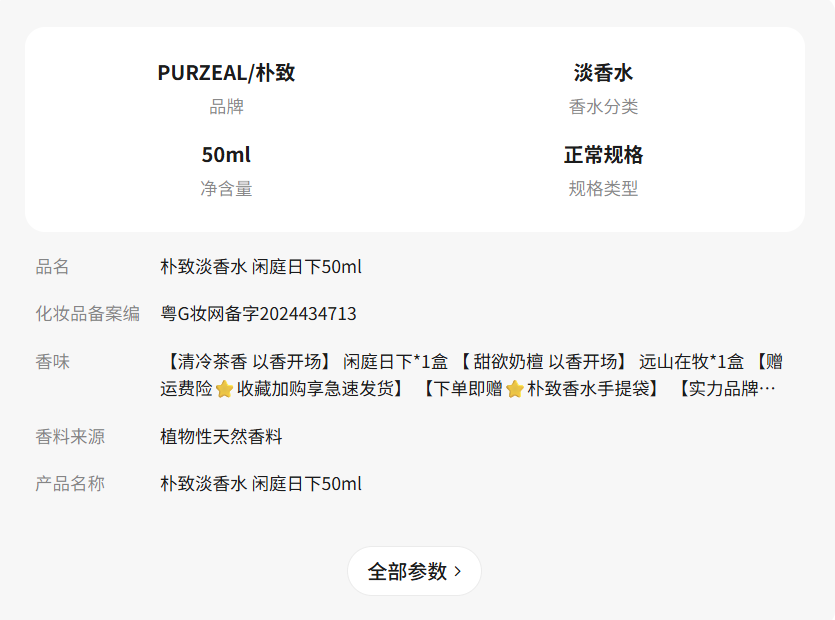Screen dimensions: 835x620
Task: Select the 植物性天然香料 value
Action: tap(221, 437)
